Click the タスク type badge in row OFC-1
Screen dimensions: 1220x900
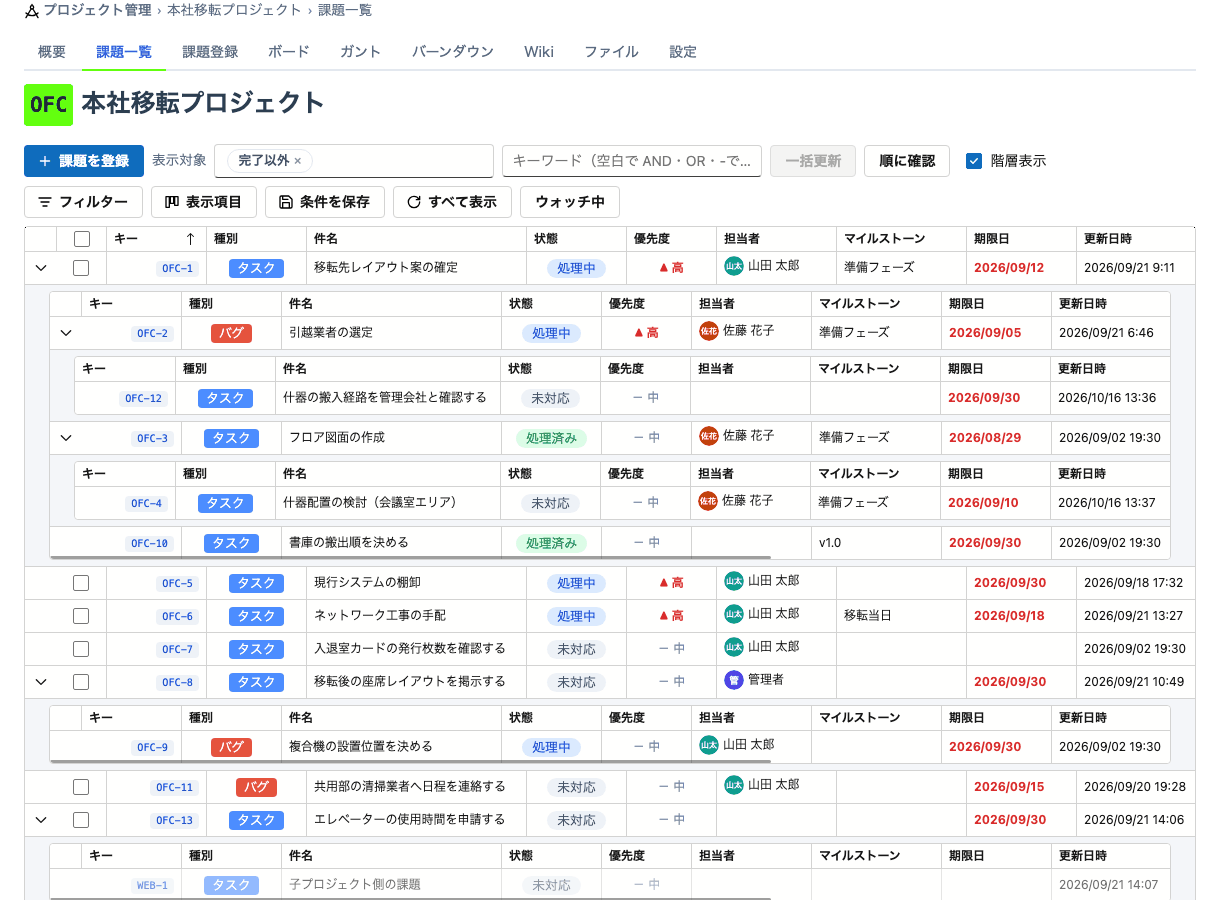pos(256,268)
